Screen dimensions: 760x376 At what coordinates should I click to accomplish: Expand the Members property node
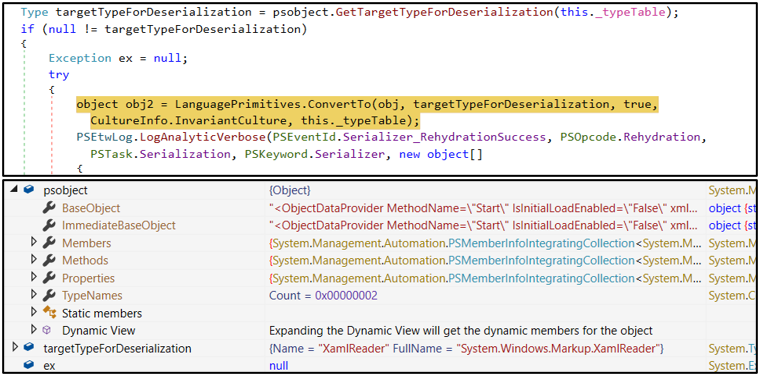click(33, 242)
